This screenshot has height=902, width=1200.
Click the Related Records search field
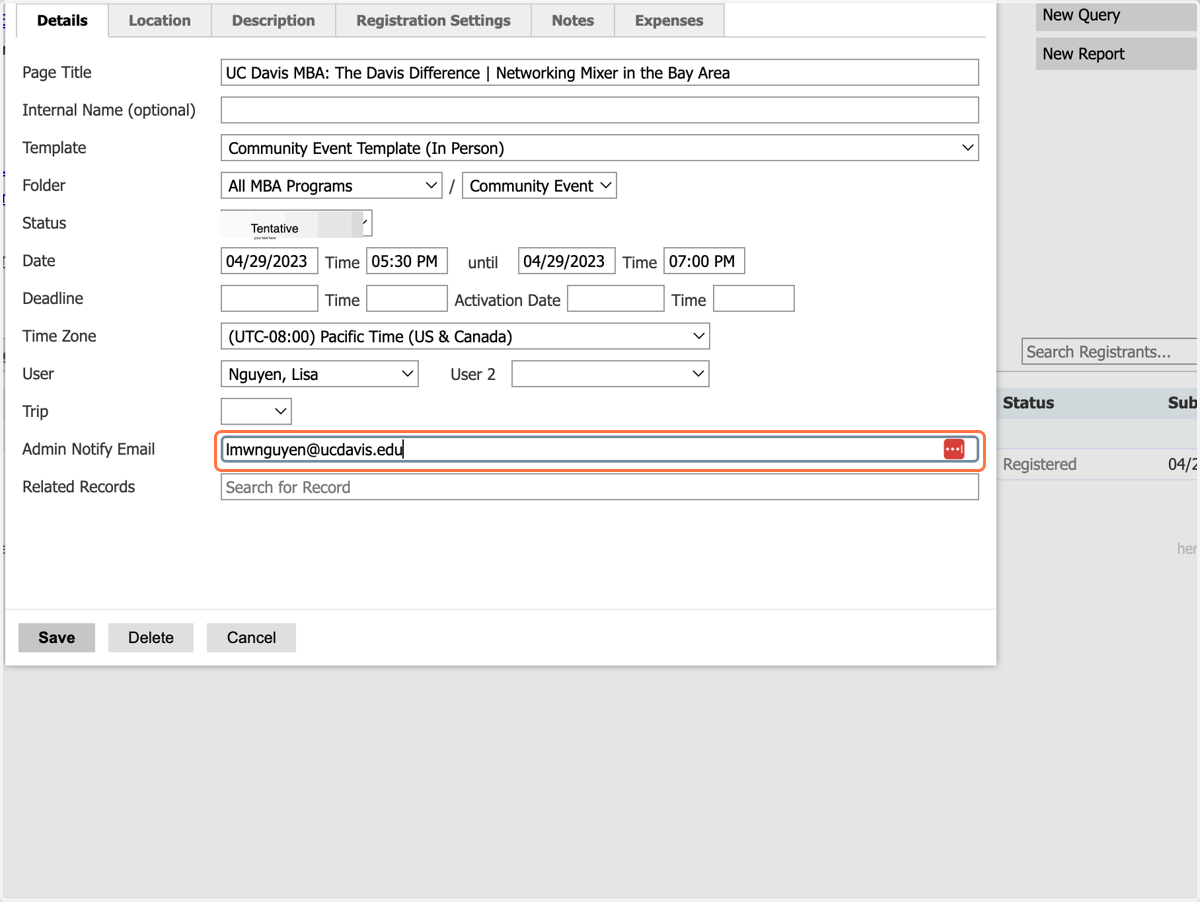point(599,487)
